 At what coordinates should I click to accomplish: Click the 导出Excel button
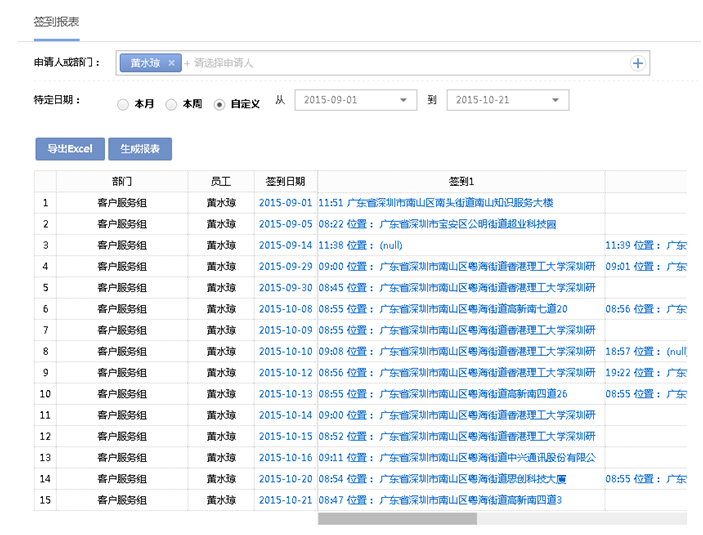click(x=70, y=149)
